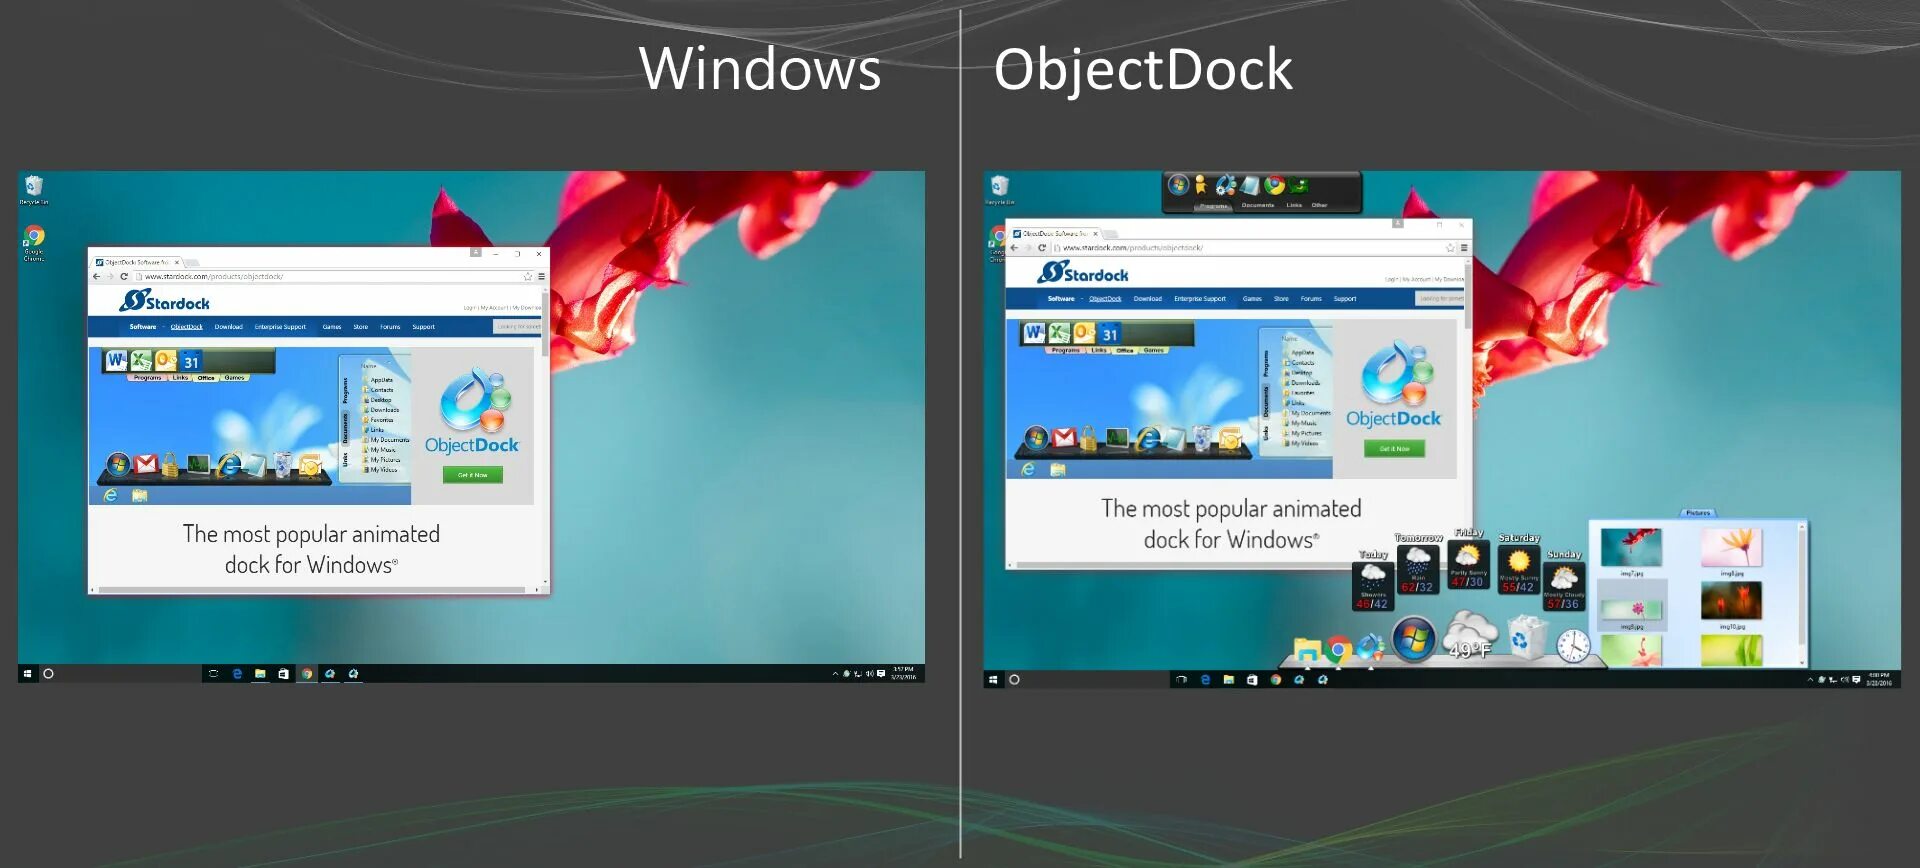This screenshot has width=1920, height=868.
Task: Open Recycle Bin docklet in bottom dock
Action: [x=1526, y=639]
